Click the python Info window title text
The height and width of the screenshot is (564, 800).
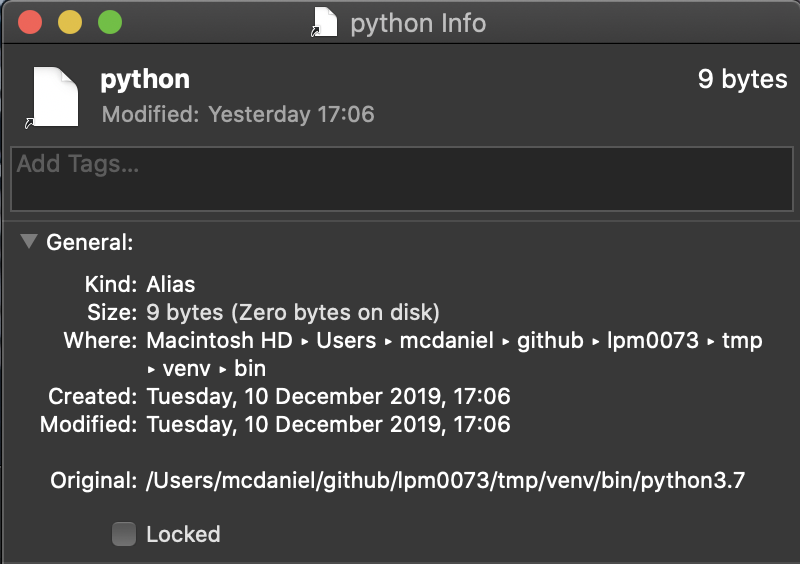(418, 23)
